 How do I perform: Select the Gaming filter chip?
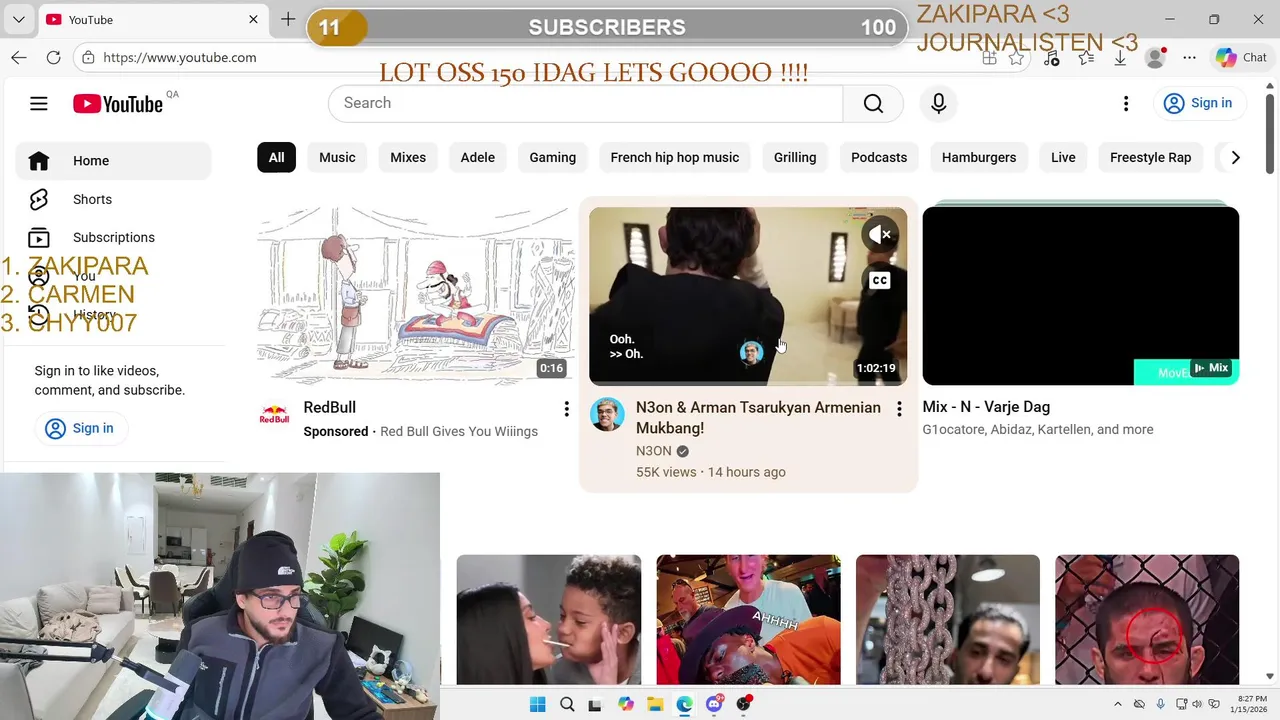point(552,157)
